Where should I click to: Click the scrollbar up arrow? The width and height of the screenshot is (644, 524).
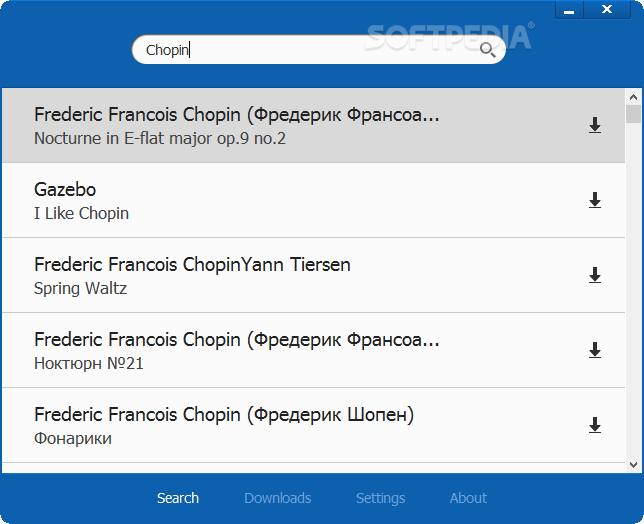(x=633, y=97)
